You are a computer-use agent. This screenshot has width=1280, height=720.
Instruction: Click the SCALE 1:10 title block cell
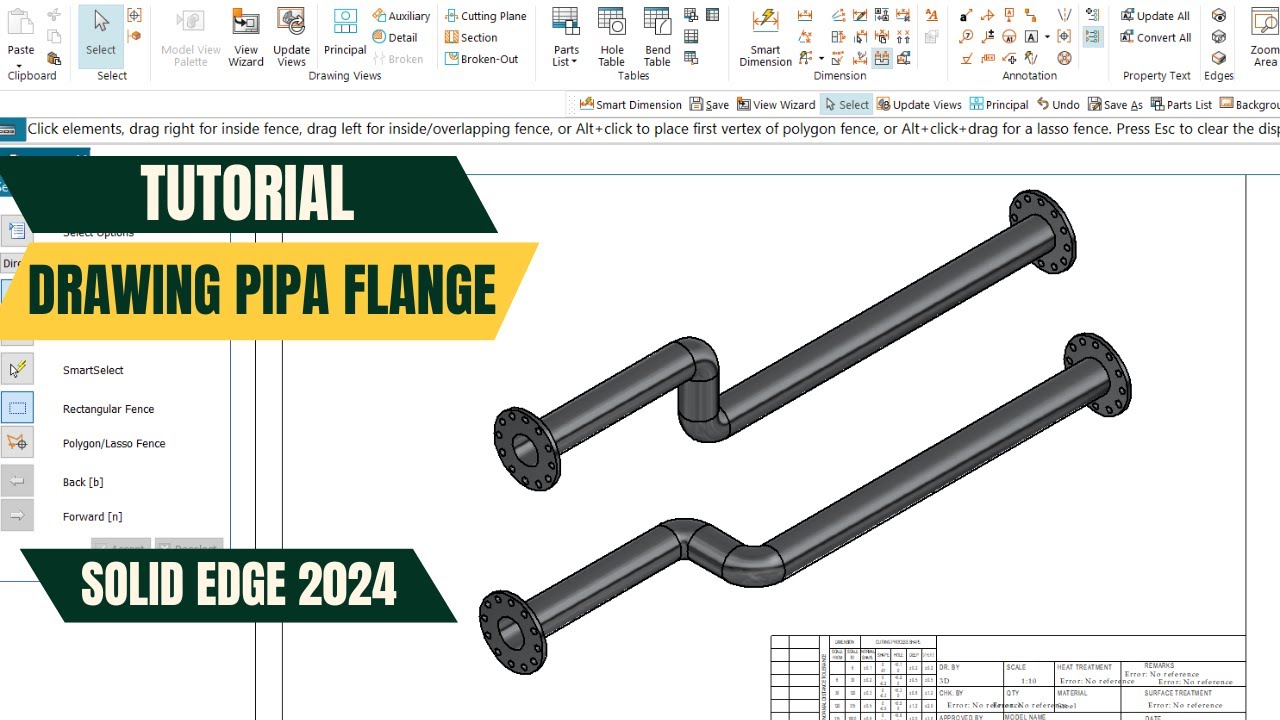pos(1029,674)
